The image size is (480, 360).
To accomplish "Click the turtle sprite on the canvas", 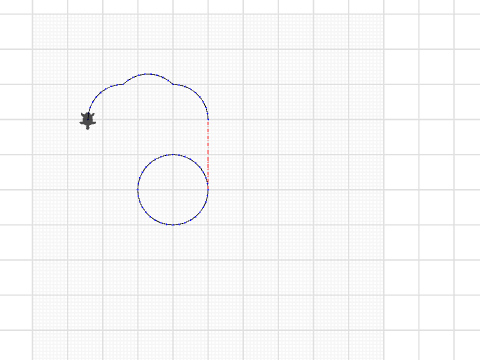I will (x=88, y=120).
